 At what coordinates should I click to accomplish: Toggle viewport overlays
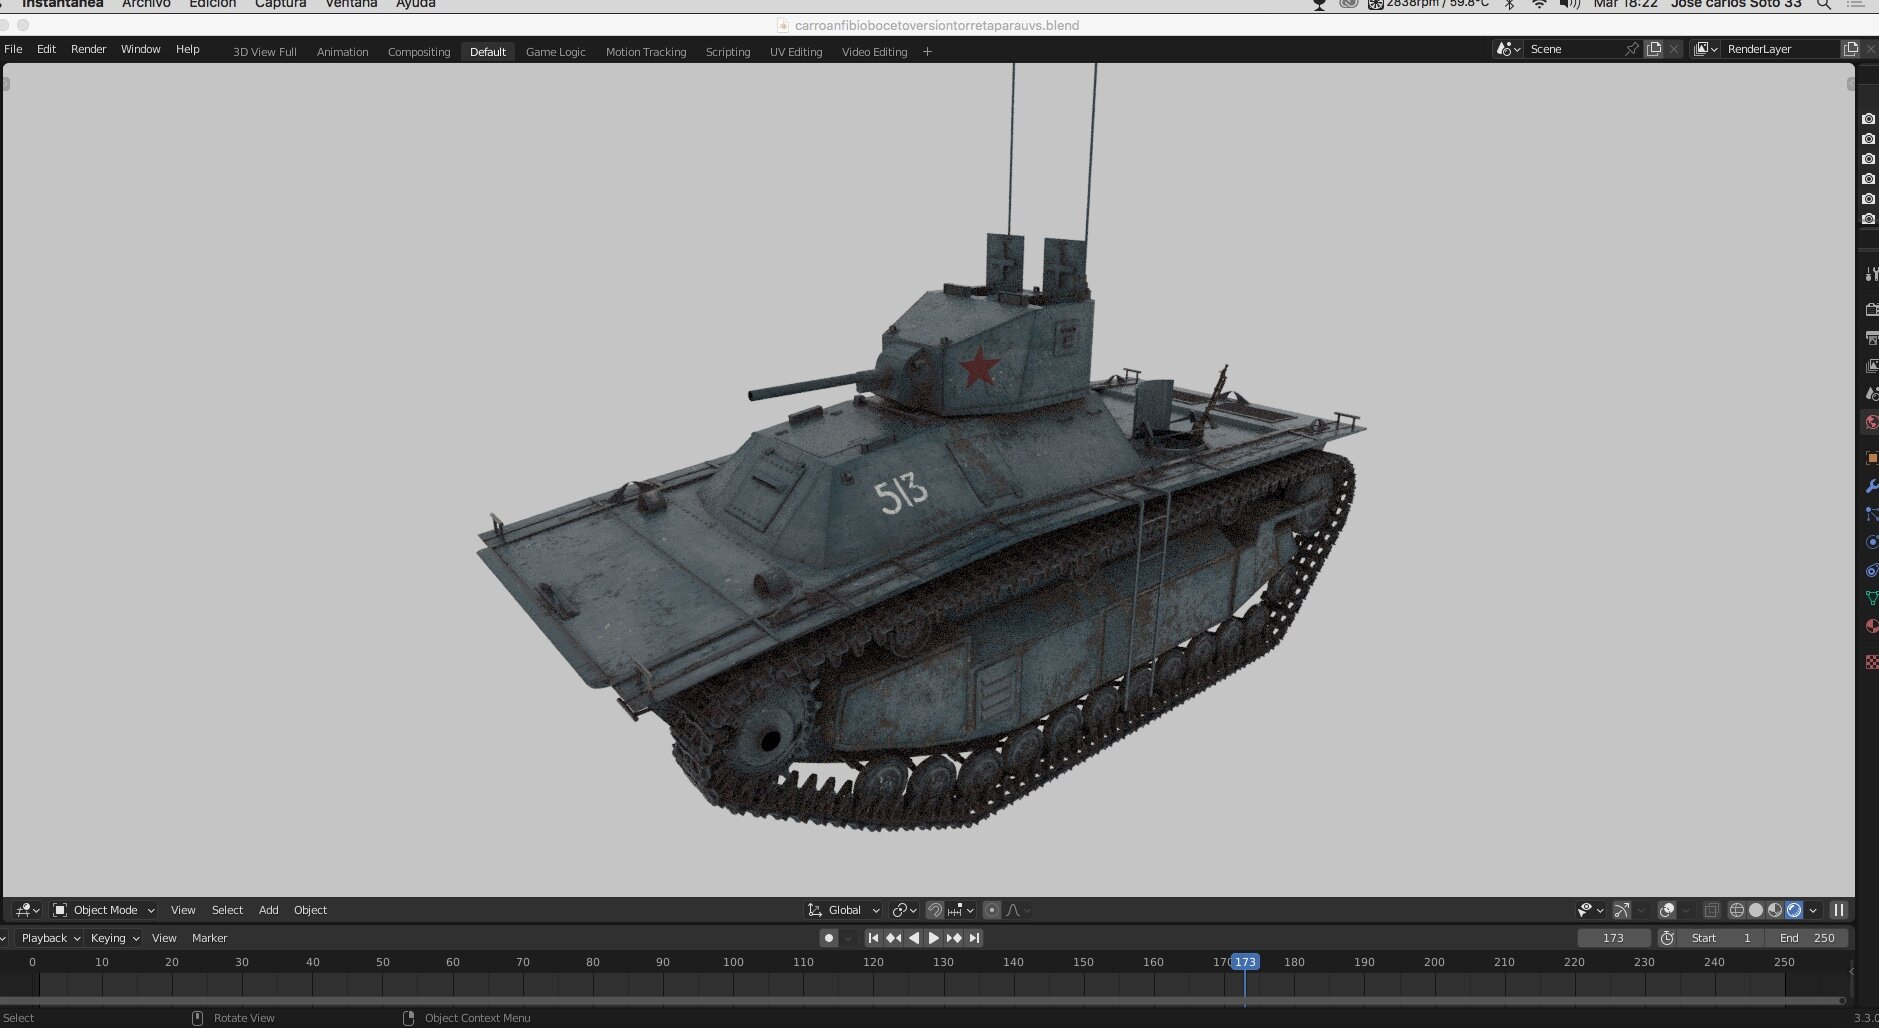[x=1667, y=910]
